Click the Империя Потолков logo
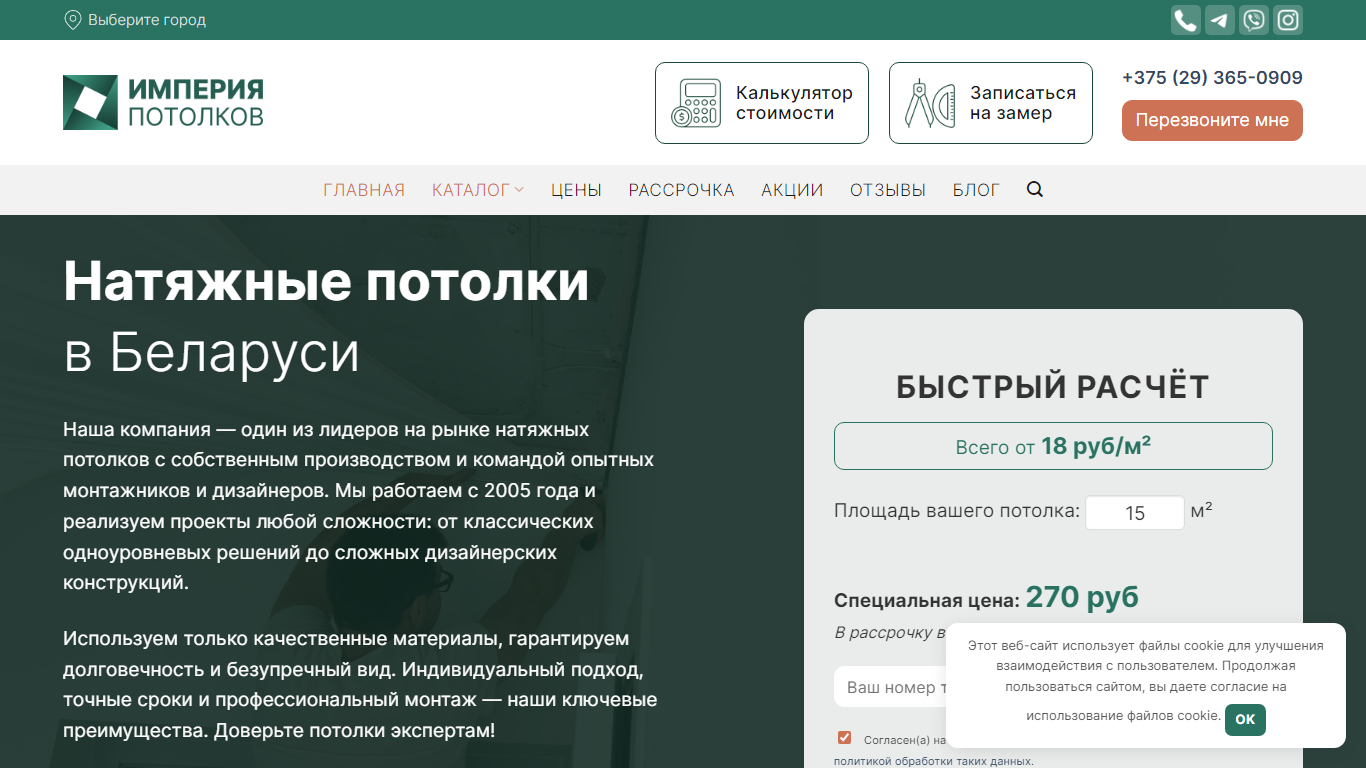 163,102
